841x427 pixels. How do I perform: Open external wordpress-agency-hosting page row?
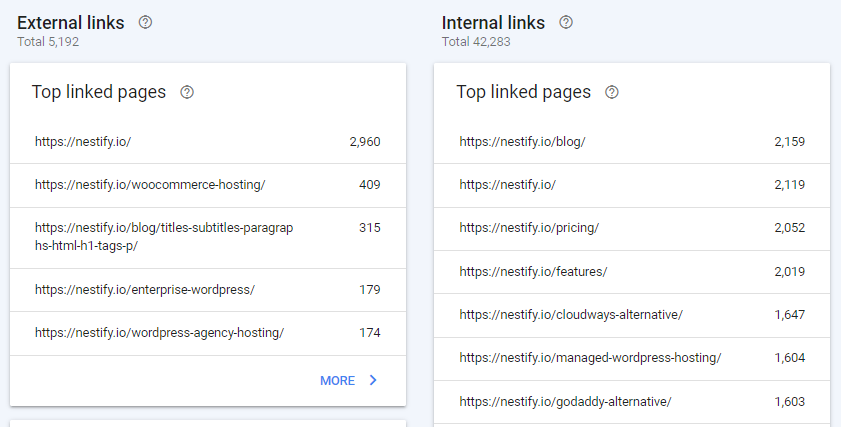[208, 333]
